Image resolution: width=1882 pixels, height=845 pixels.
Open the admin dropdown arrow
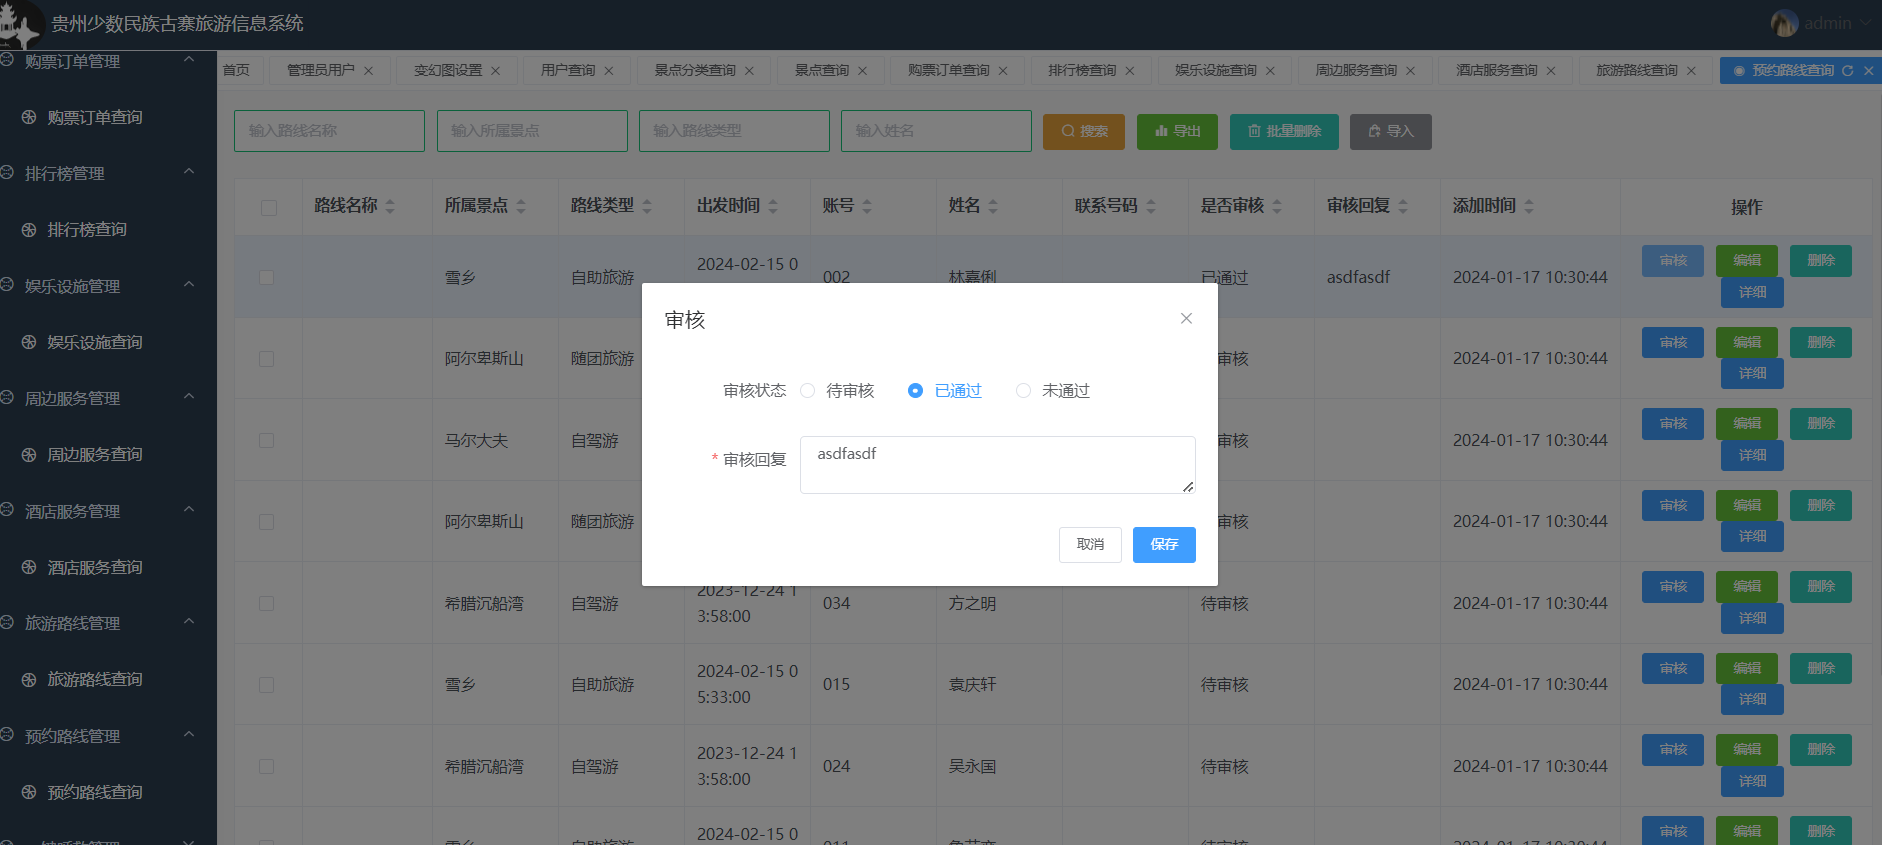click(1865, 23)
